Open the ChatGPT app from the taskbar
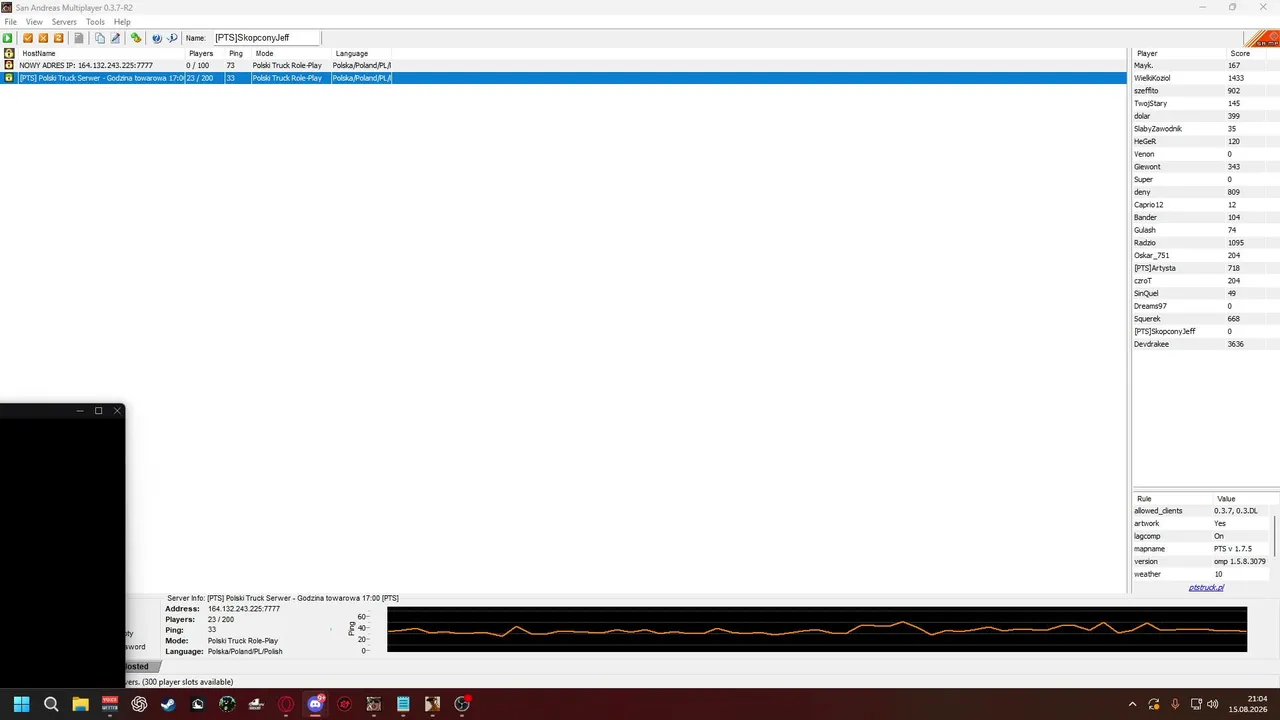1280x720 pixels. (x=139, y=704)
